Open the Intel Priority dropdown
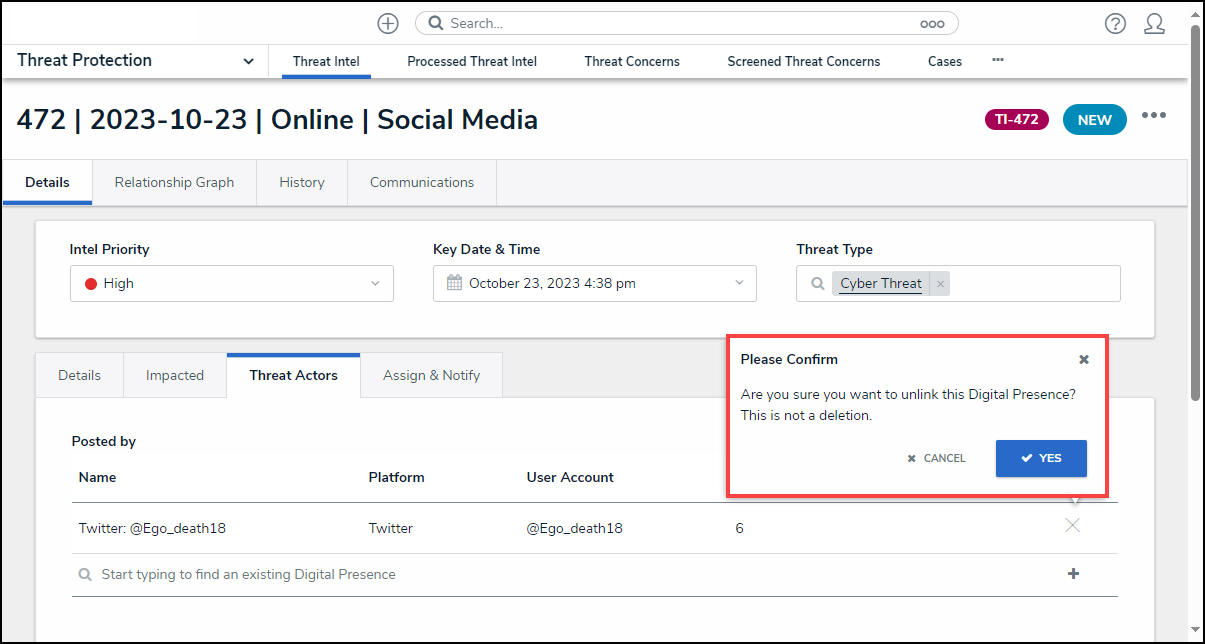Viewport: 1205px width, 644px height. coord(232,284)
